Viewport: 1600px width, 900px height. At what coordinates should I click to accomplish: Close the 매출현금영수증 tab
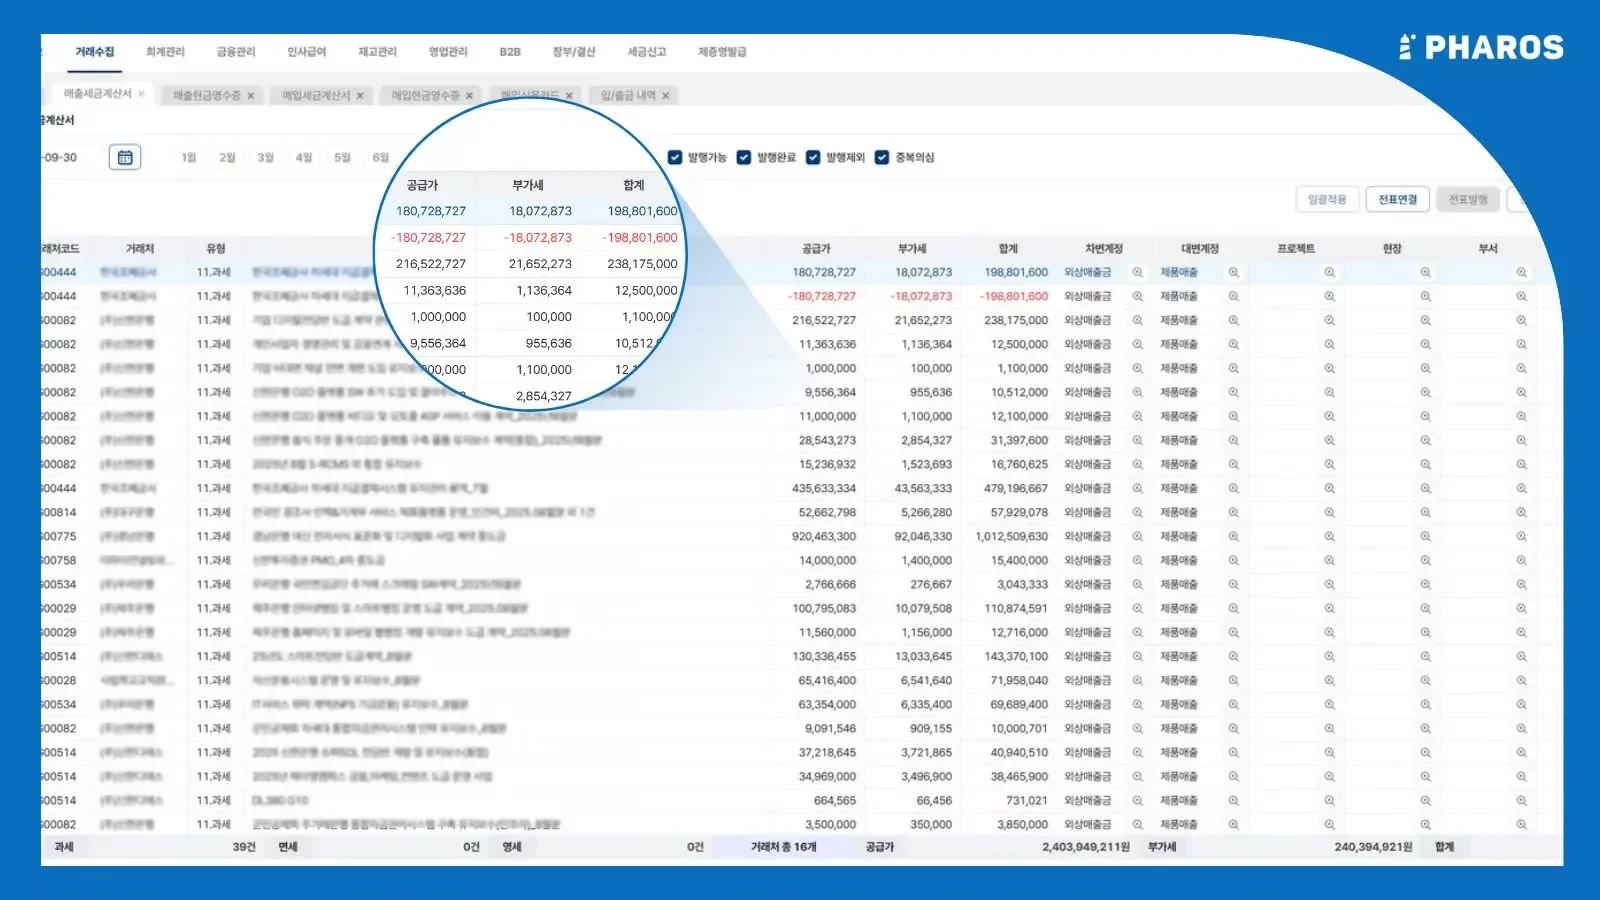251,96
